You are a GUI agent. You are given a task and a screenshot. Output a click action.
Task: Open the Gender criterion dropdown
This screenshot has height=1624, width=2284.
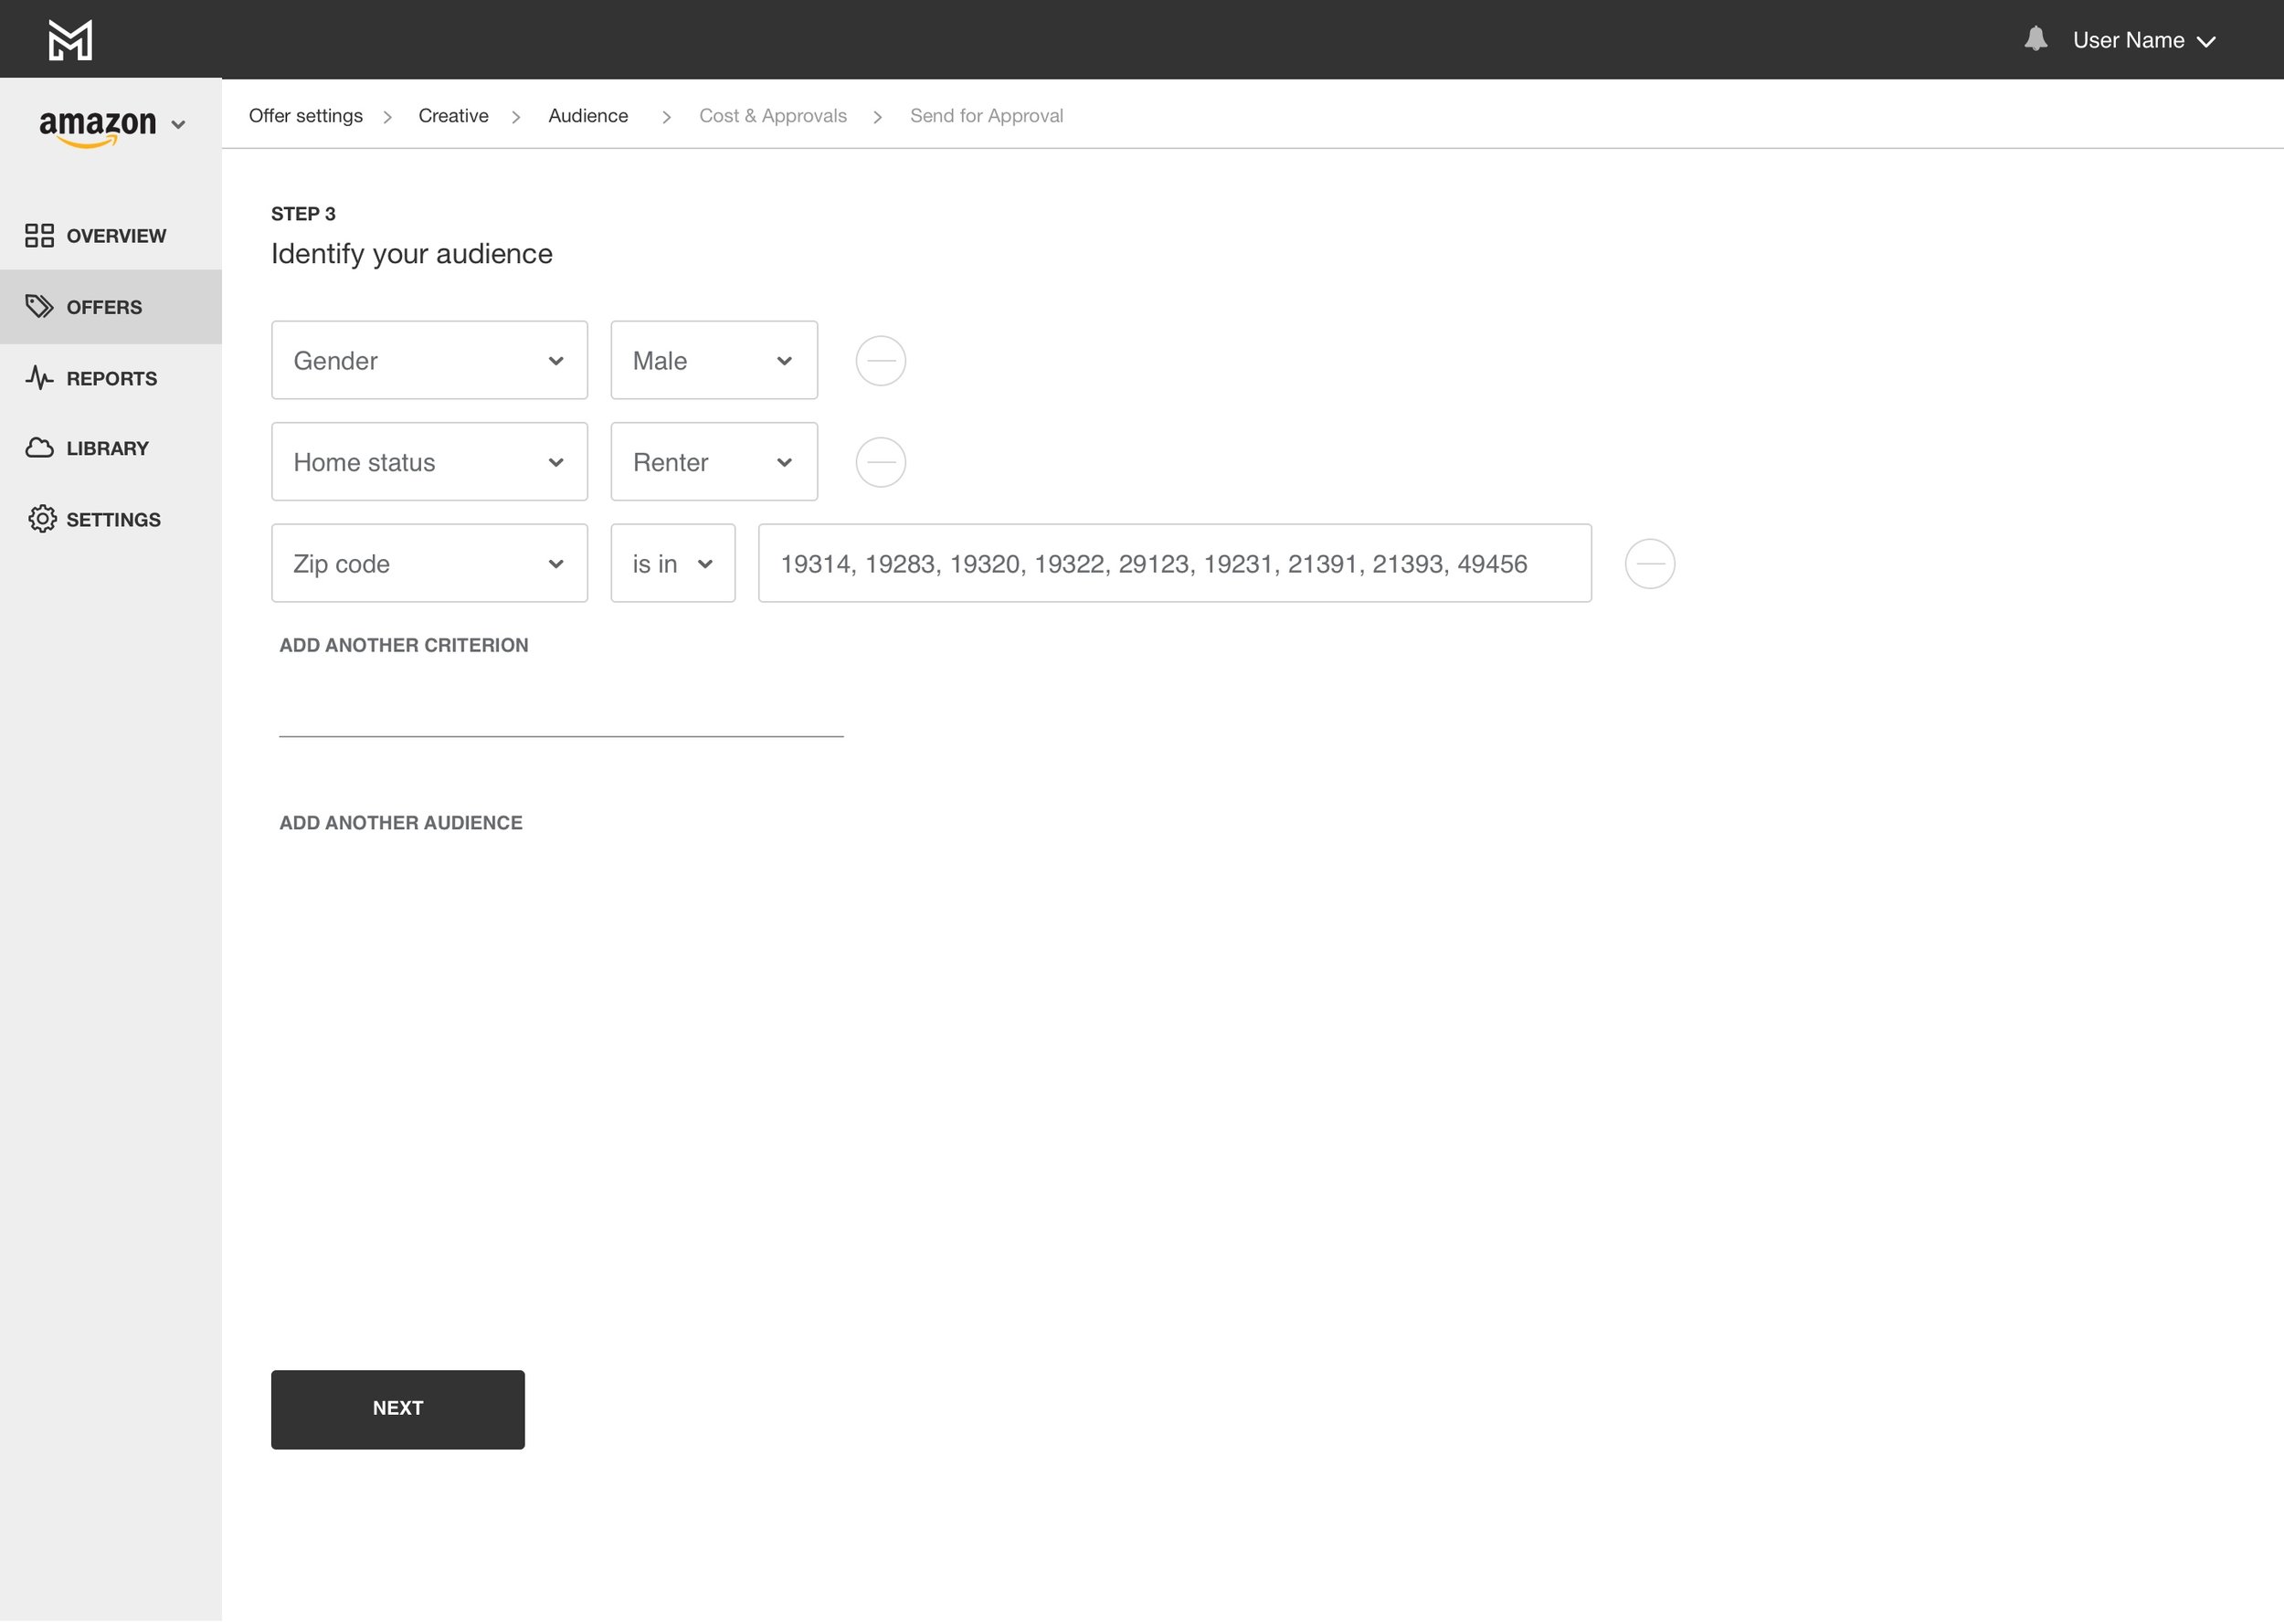click(x=429, y=360)
